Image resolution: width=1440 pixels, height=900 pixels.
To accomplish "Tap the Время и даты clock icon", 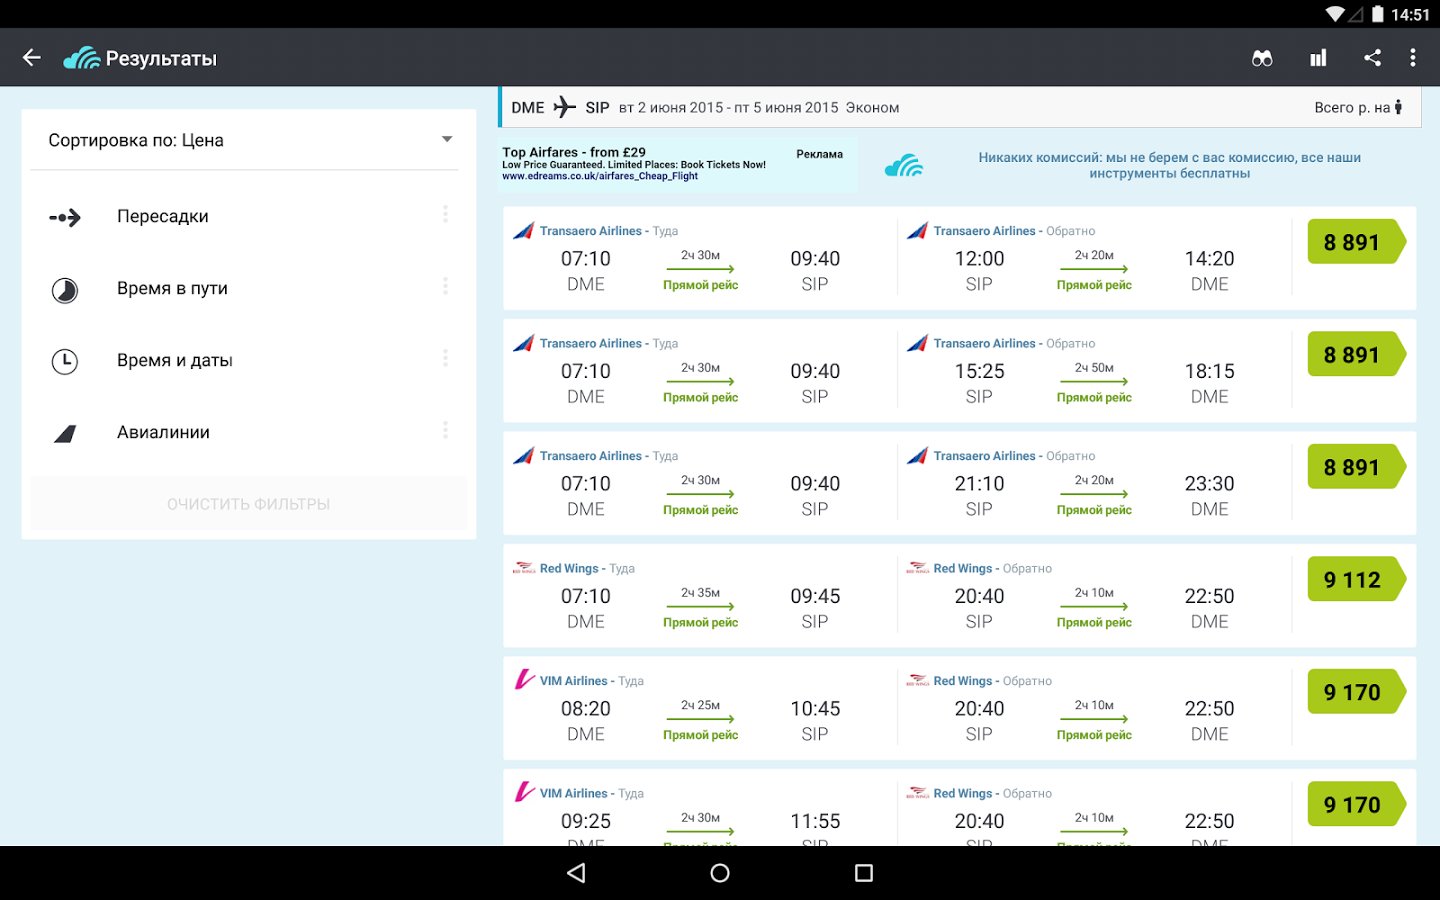I will pos(65,361).
